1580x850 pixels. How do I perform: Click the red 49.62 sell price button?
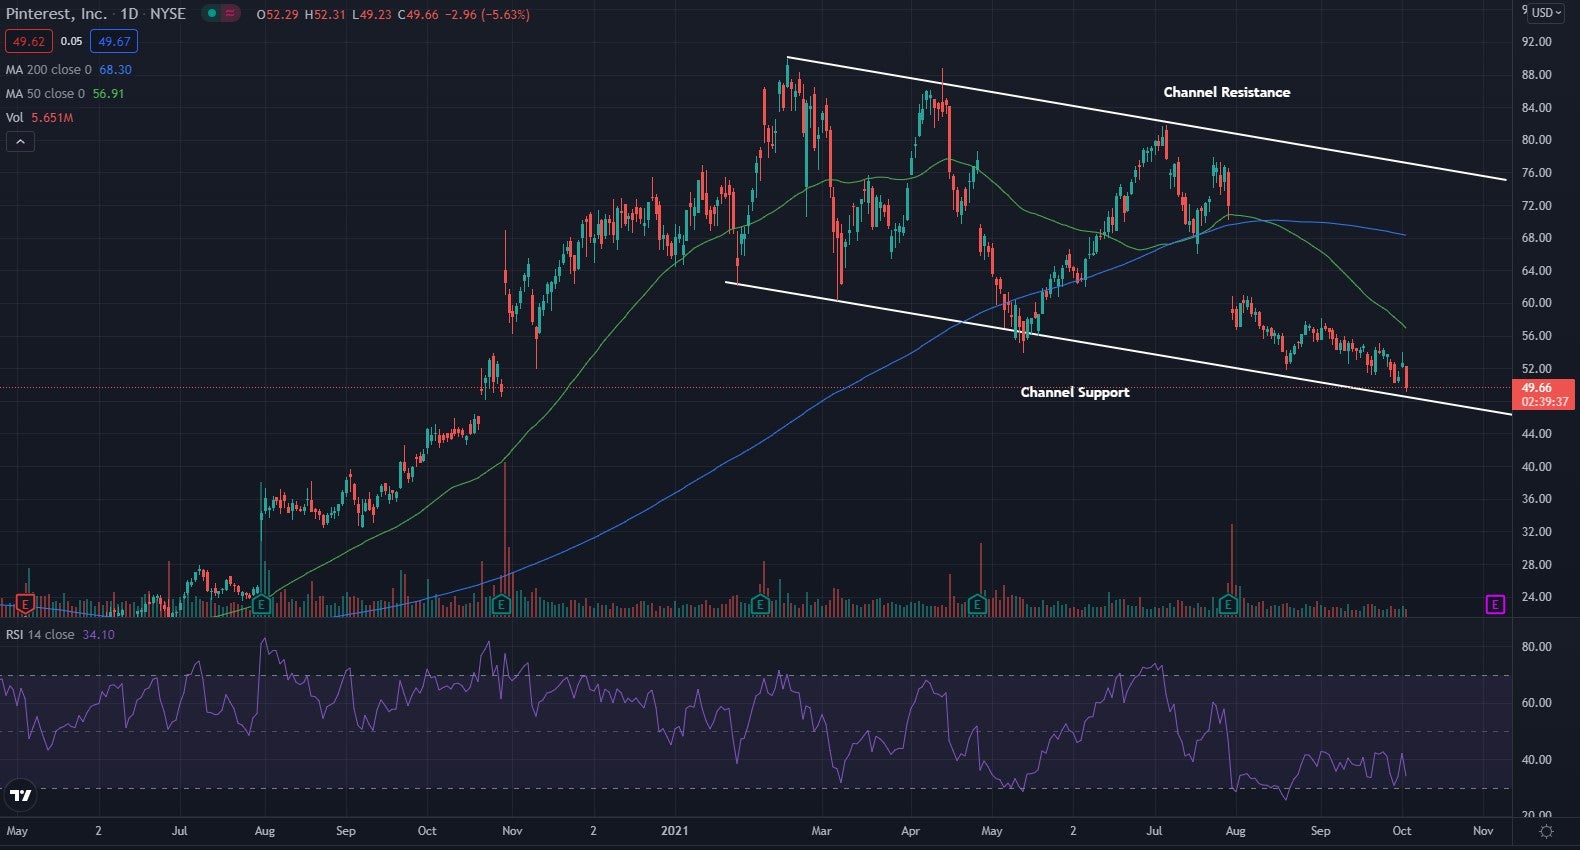tap(29, 41)
